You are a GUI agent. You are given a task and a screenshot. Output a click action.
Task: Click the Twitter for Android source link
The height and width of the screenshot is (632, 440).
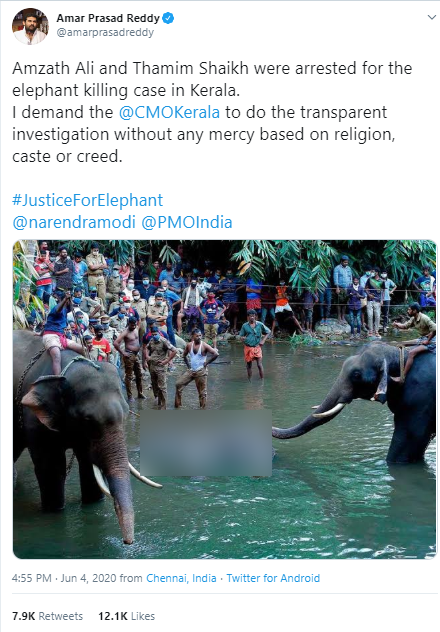(273, 578)
